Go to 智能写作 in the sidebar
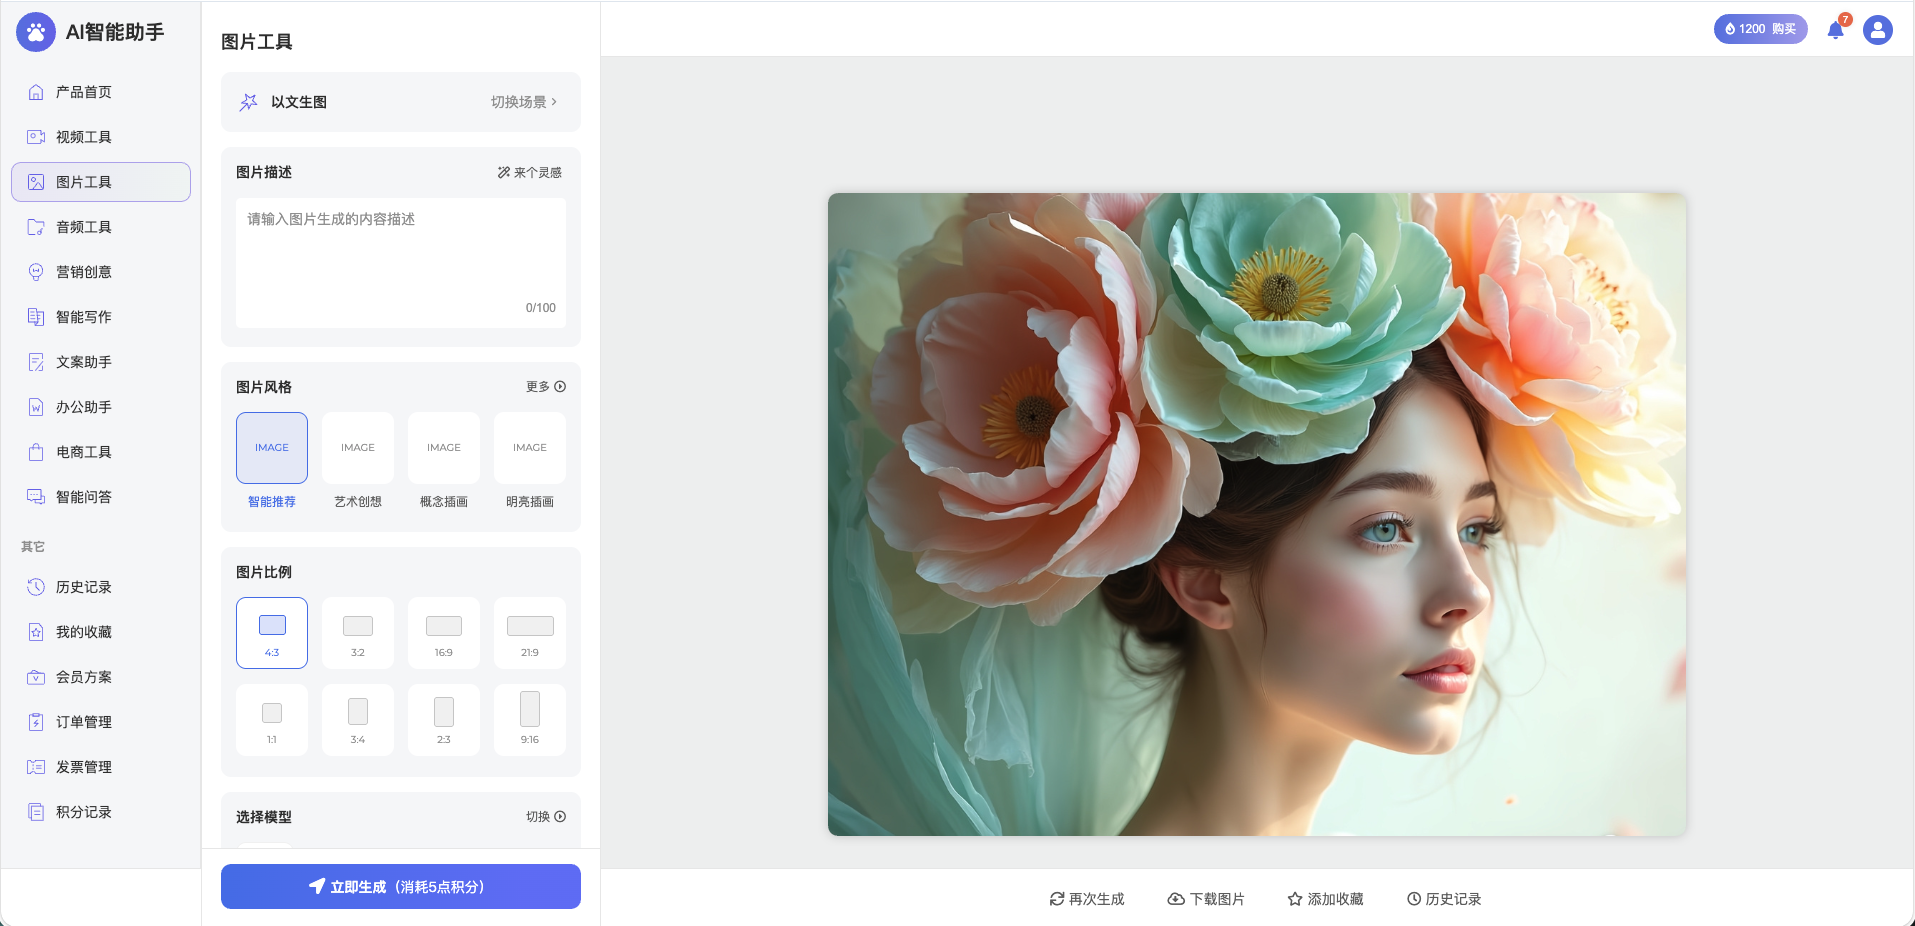1915x926 pixels. tap(84, 317)
